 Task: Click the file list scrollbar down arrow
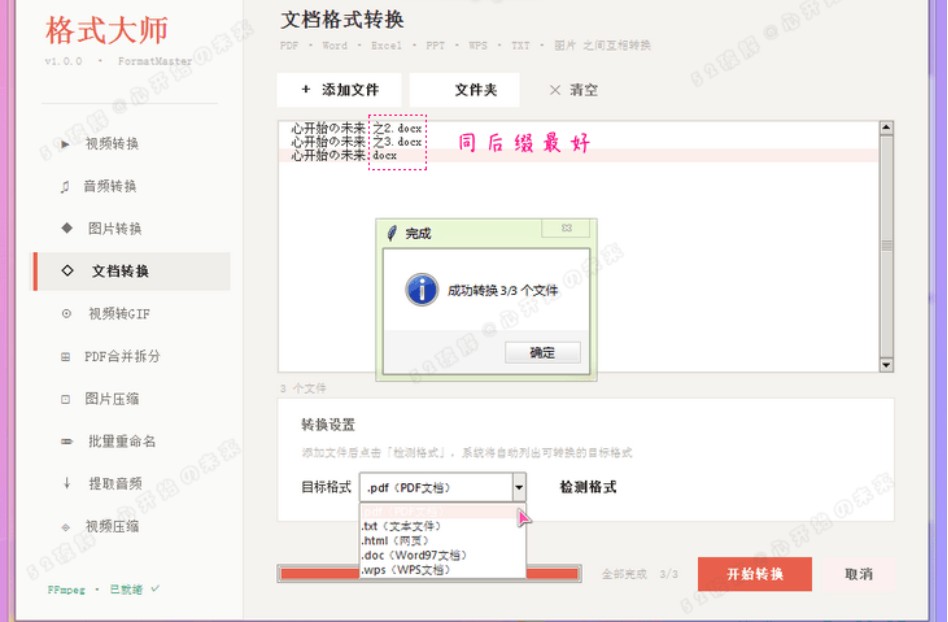tap(886, 364)
